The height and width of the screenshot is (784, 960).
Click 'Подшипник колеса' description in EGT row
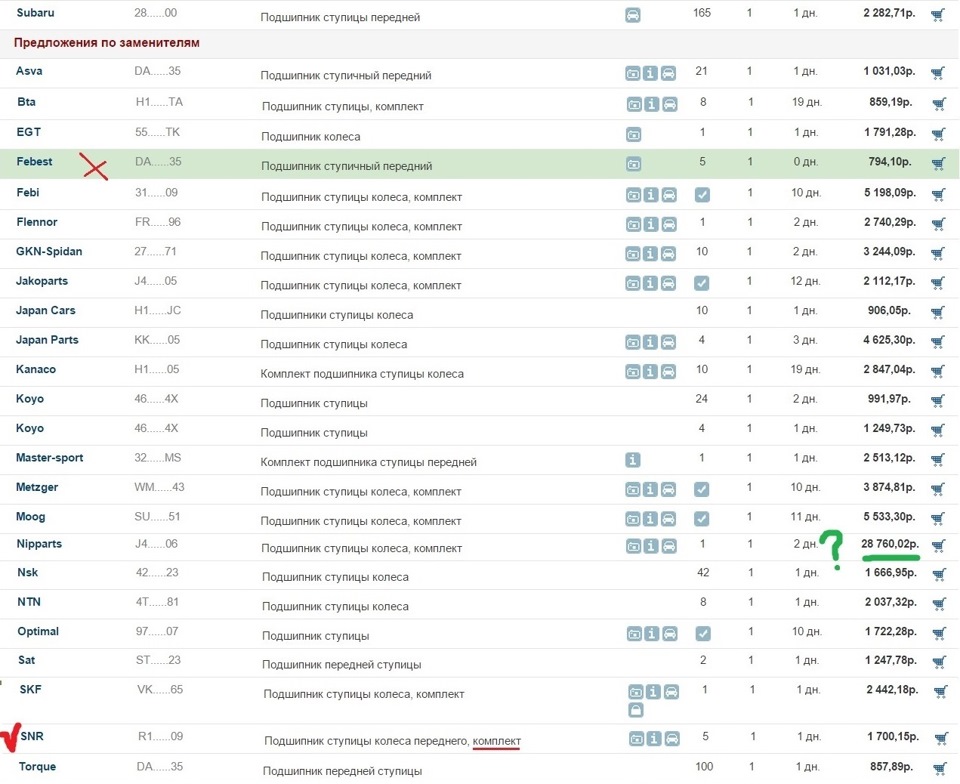coord(310,136)
